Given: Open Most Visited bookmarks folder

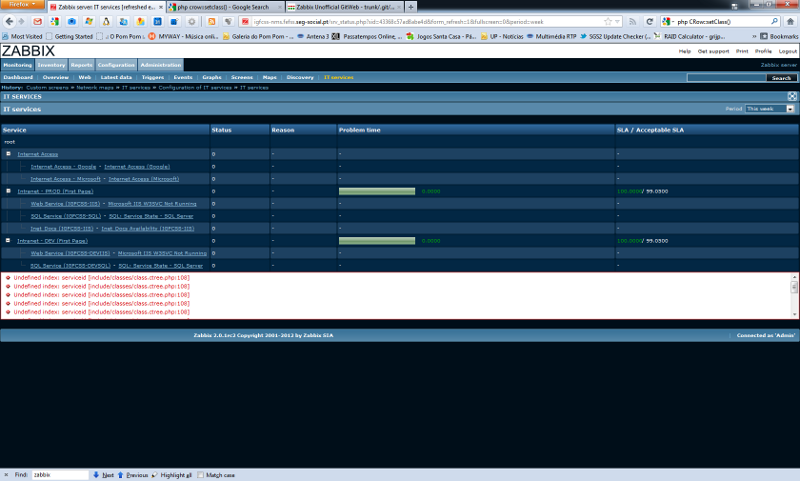Looking at the screenshot, I should coord(22,36).
